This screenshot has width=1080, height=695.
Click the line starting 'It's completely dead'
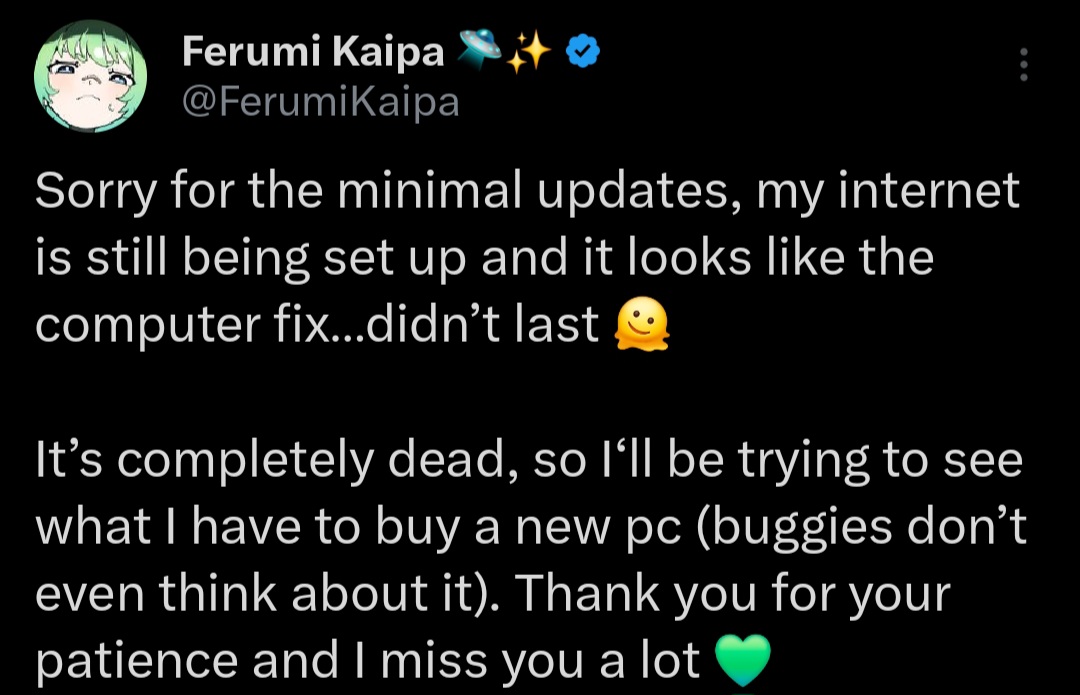(529, 461)
